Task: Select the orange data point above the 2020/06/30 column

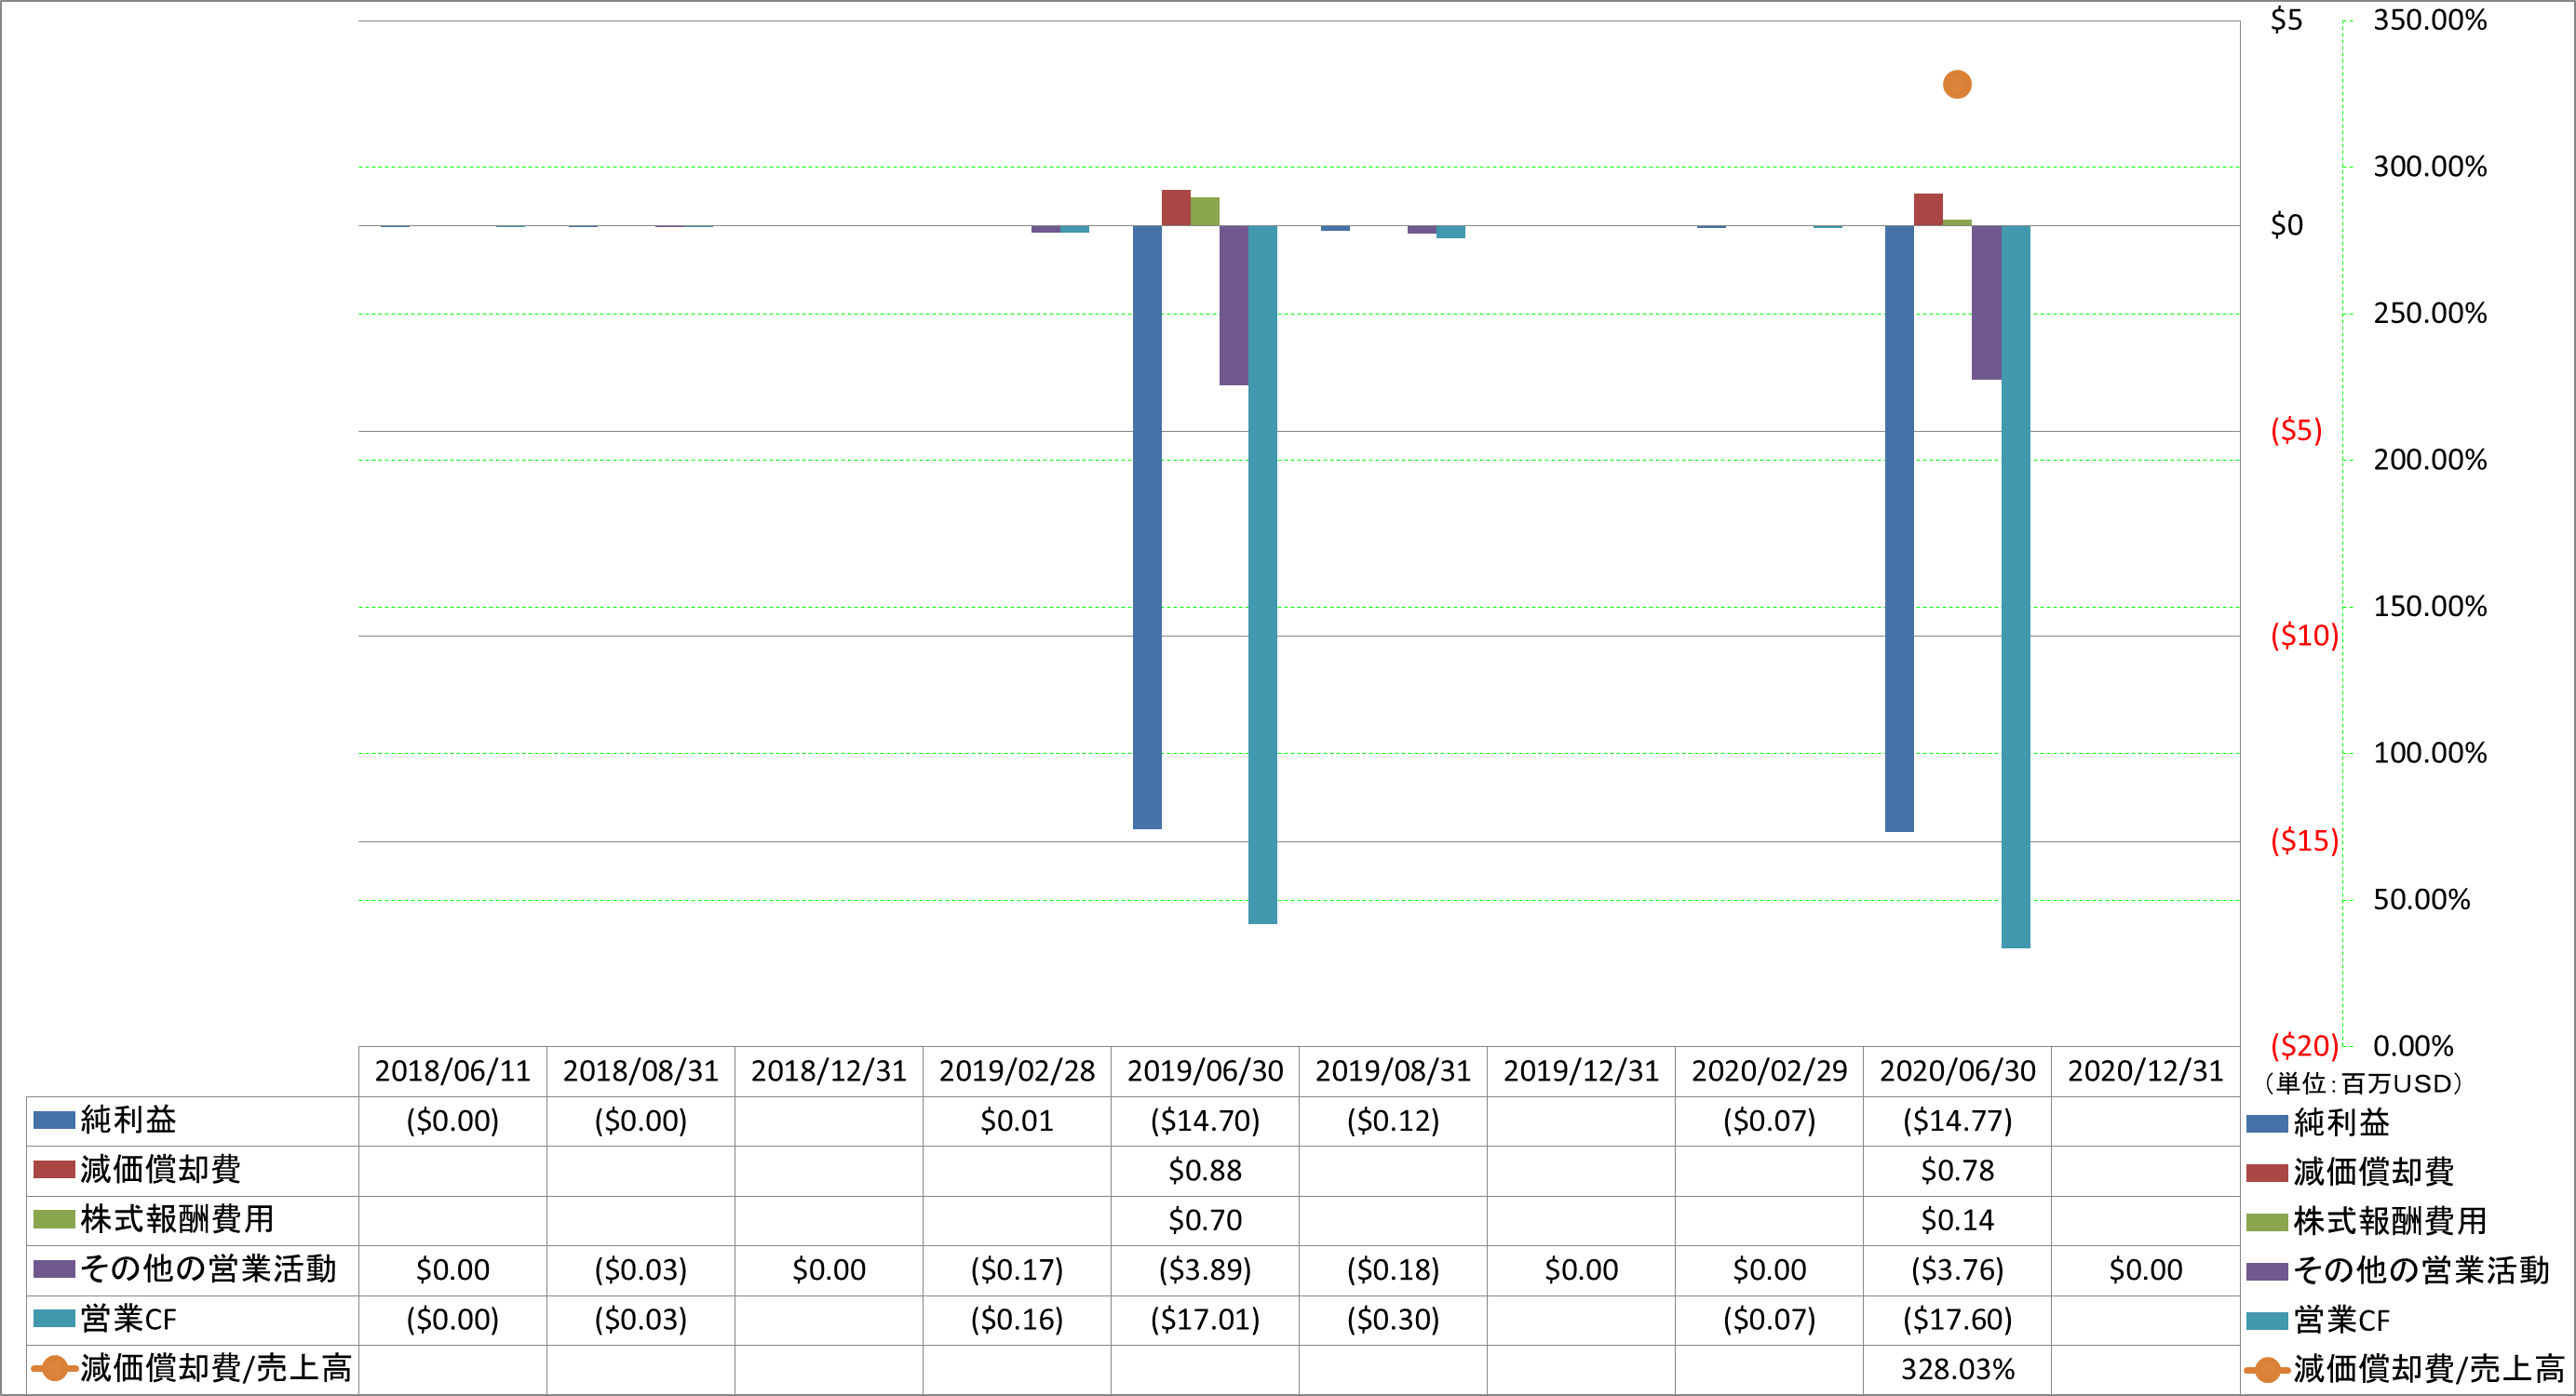Action: (1957, 85)
